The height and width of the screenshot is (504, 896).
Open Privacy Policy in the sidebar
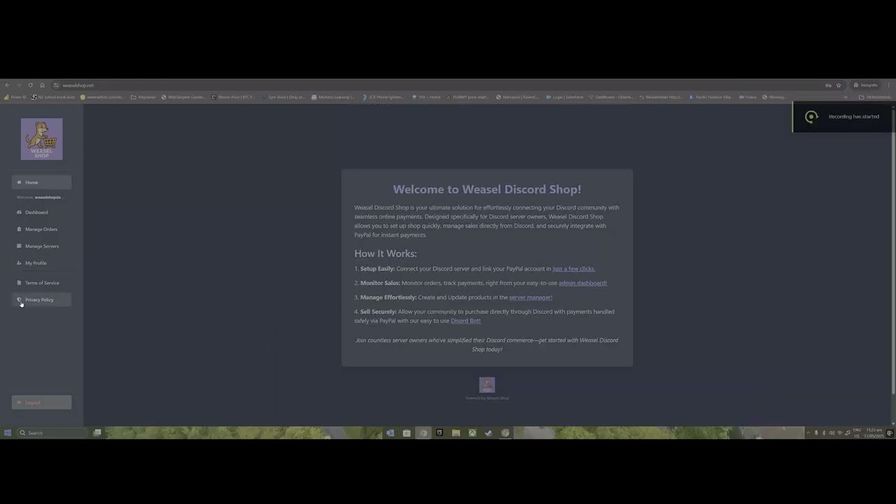pos(42,299)
